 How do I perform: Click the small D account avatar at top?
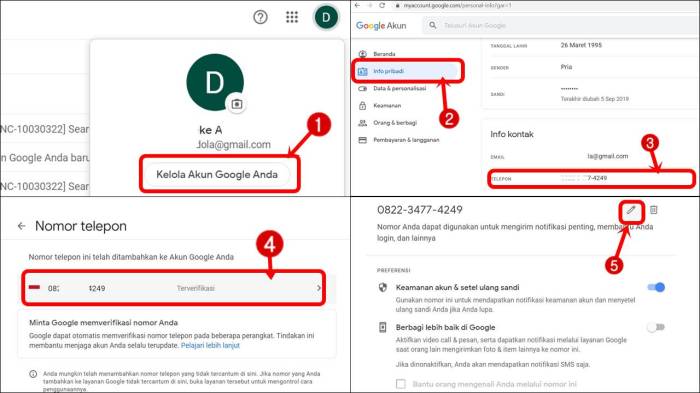click(326, 17)
